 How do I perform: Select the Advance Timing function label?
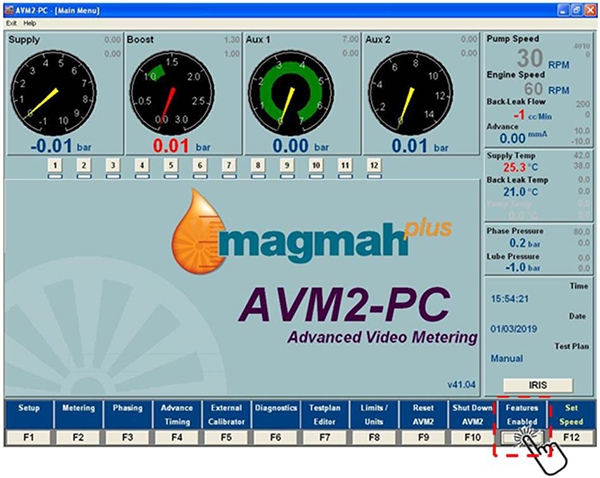coord(177,414)
